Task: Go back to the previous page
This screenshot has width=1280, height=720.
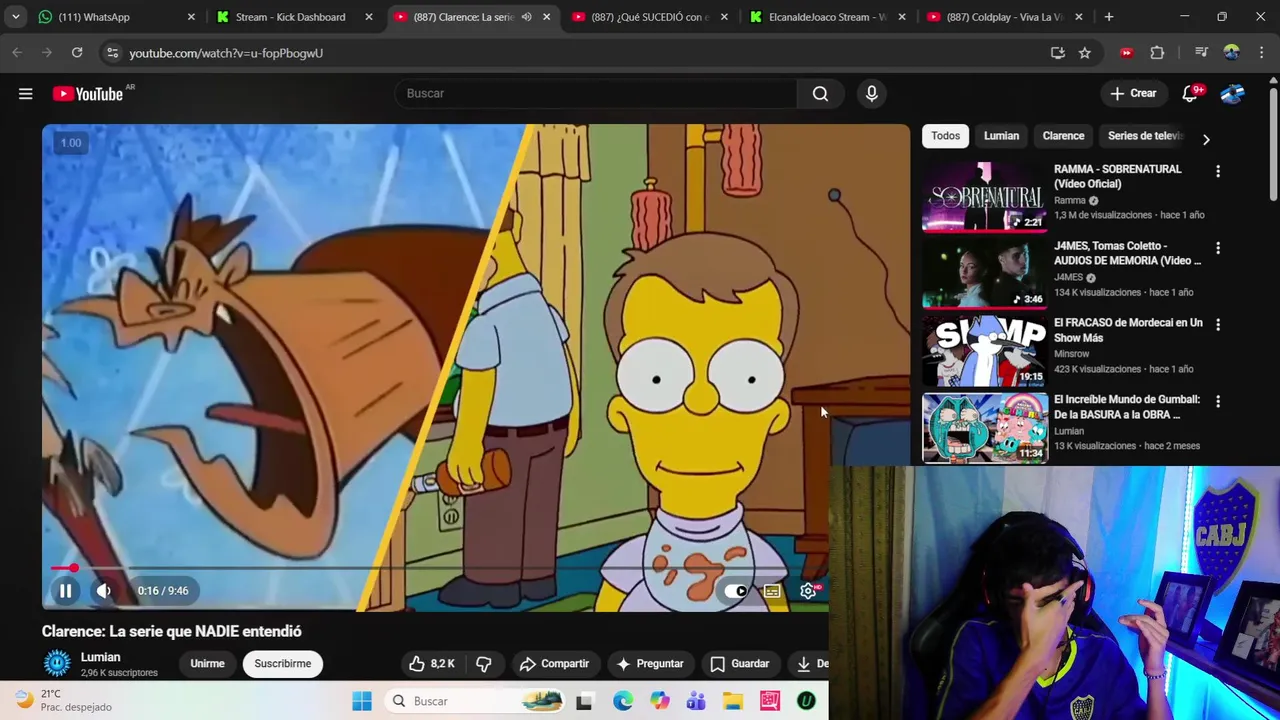Action: [x=17, y=53]
